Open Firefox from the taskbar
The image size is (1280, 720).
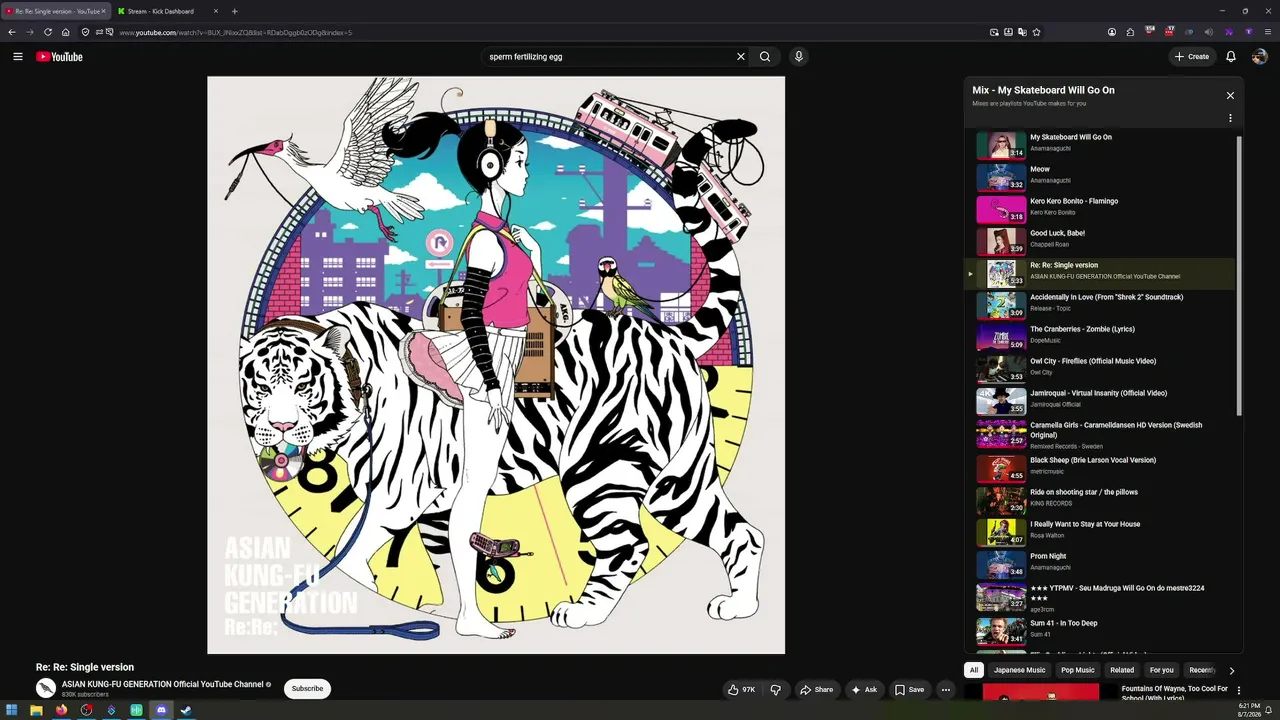point(61,710)
